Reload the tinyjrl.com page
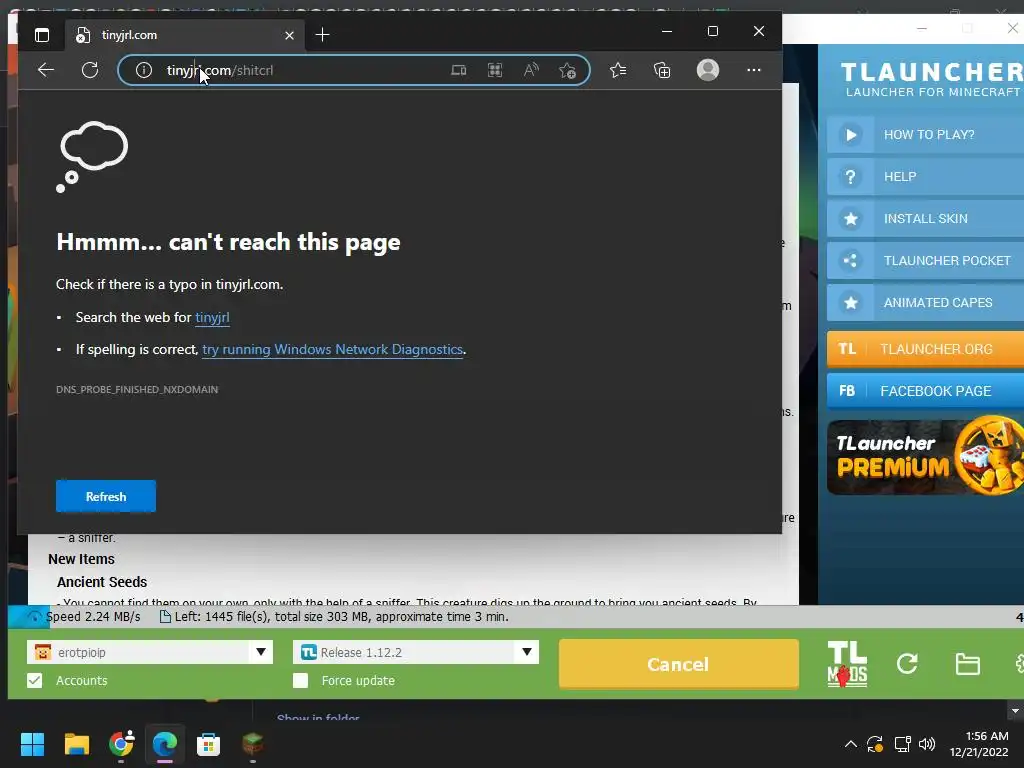This screenshot has width=1024, height=768. (90, 70)
